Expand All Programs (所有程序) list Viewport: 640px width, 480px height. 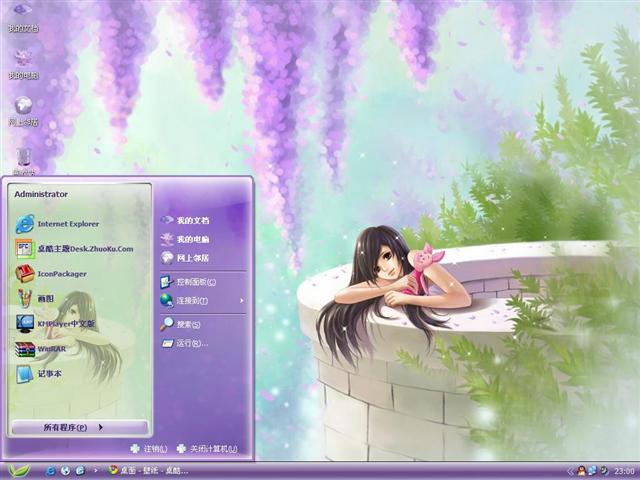pos(80,427)
